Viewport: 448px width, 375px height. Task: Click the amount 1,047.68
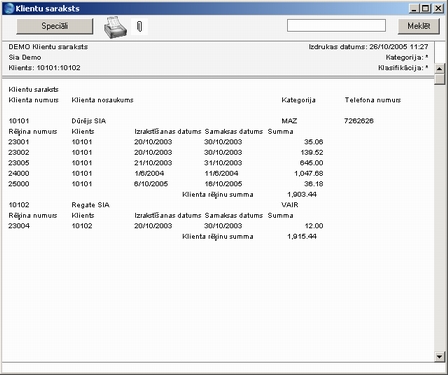309,174
